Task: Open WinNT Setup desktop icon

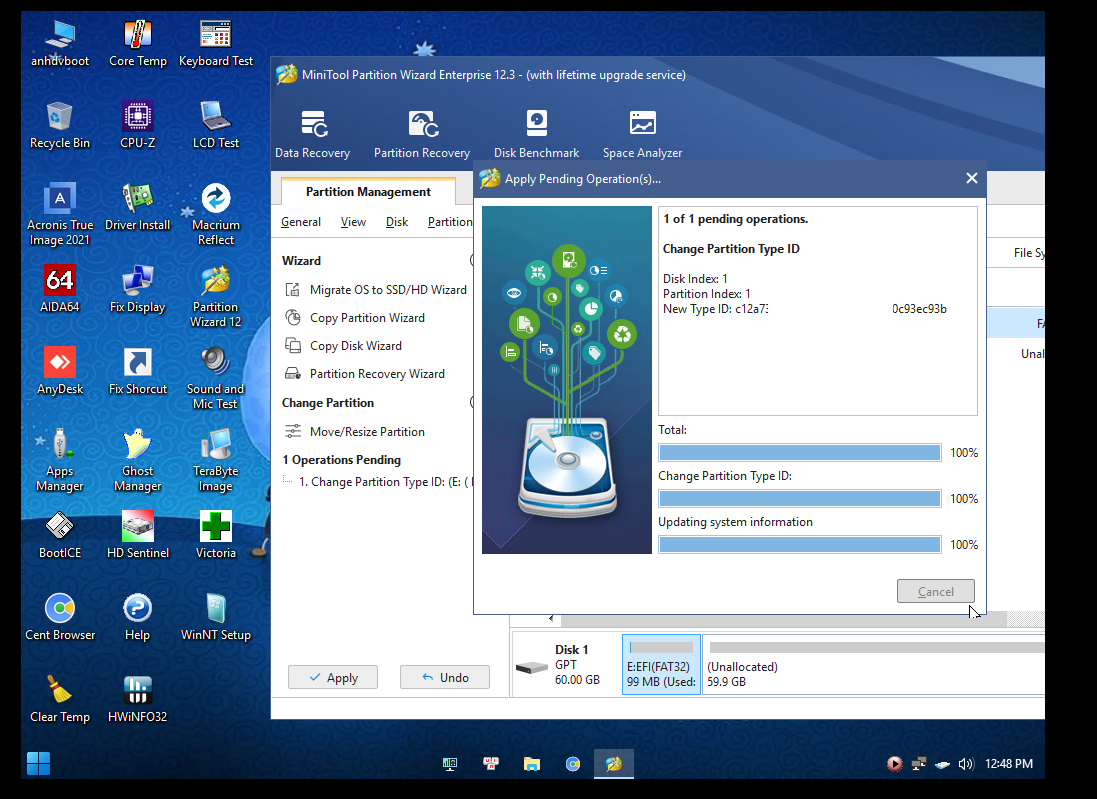Action: 215,617
